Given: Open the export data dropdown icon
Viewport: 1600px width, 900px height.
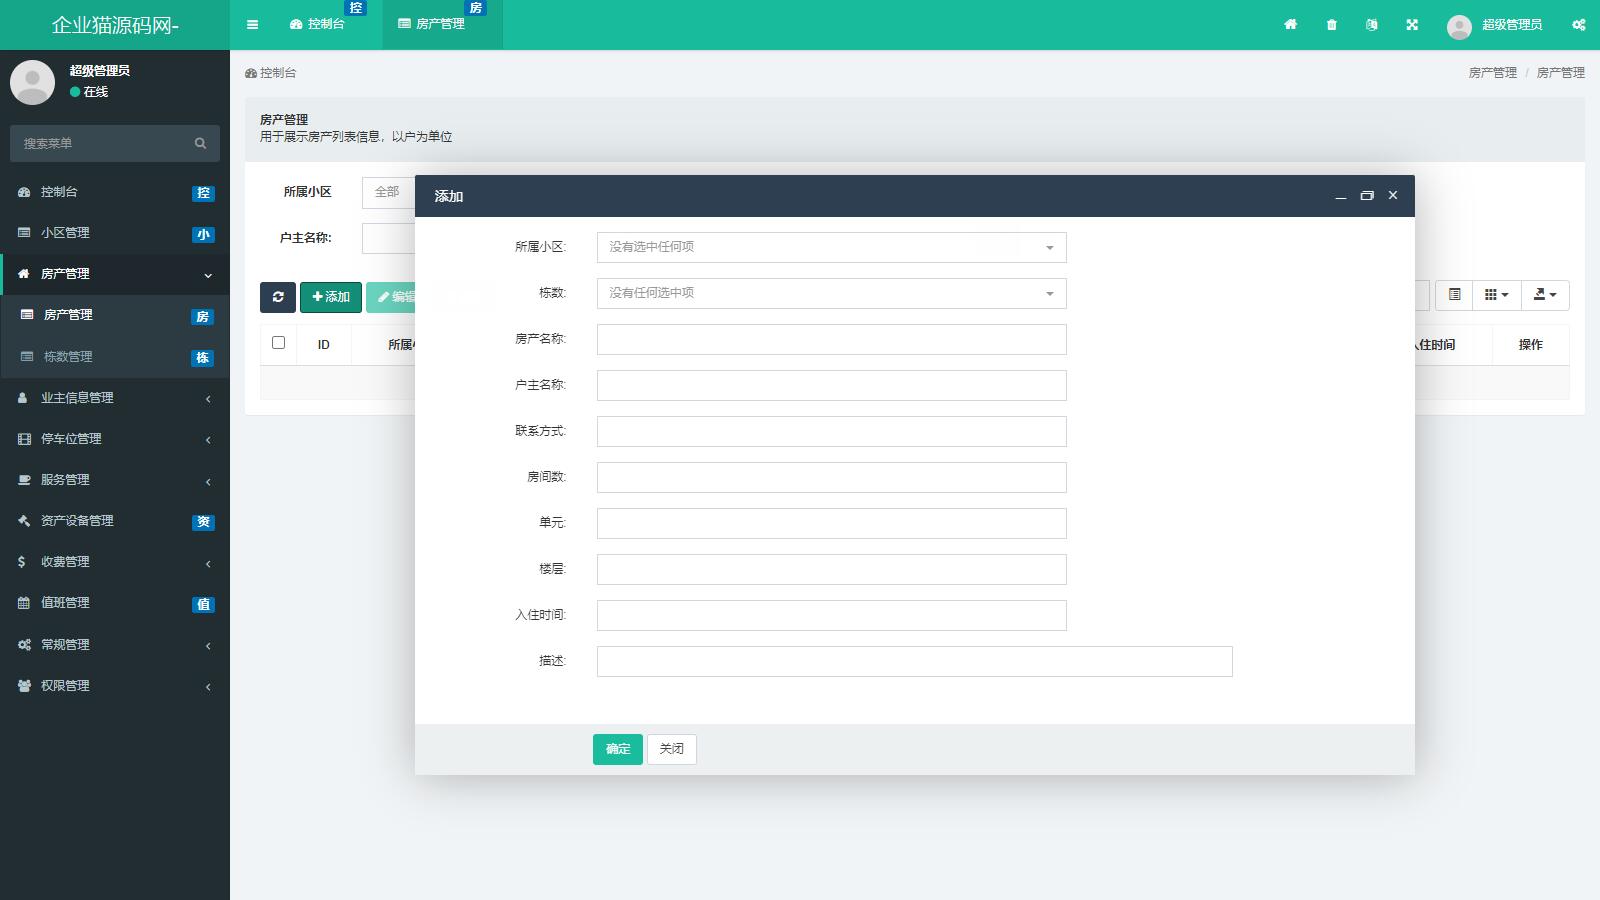Looking at the screenshot, I should (1545, 295).
